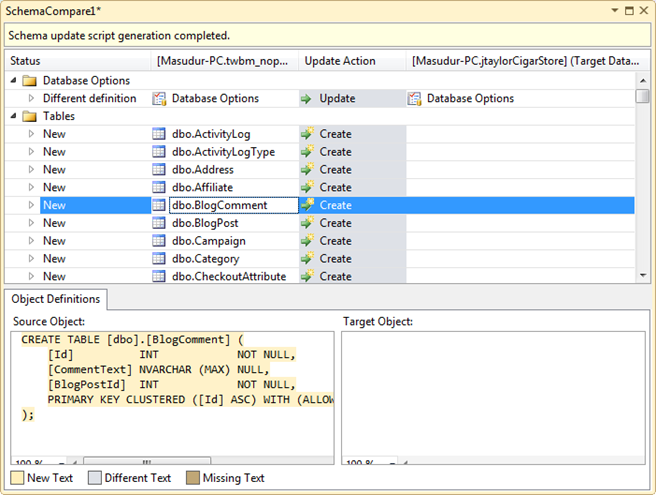Expand the Different definition row

[31, 98]
